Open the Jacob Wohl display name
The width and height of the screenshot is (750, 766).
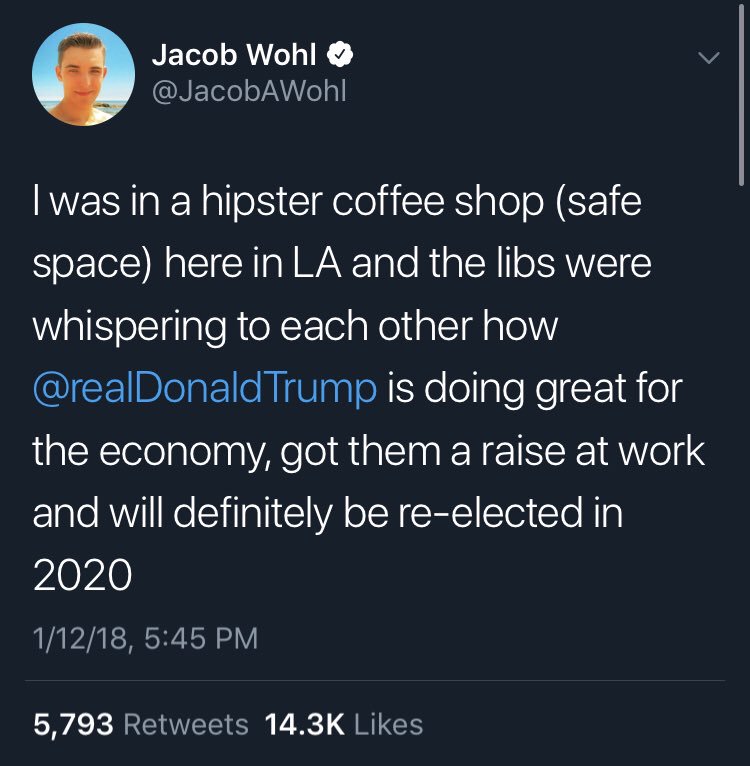(x=234, y=54)
